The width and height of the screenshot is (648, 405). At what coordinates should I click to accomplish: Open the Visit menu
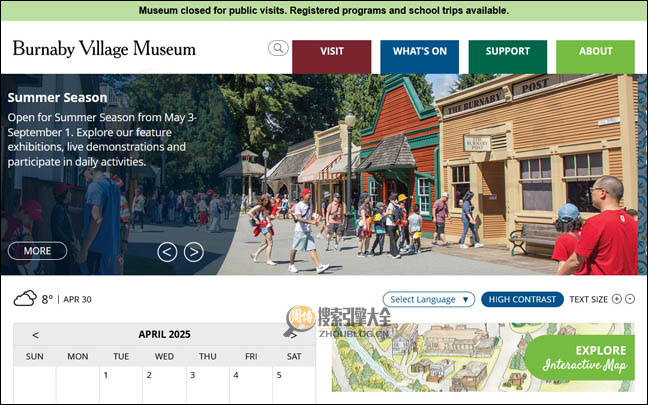(x=331, y=57)
